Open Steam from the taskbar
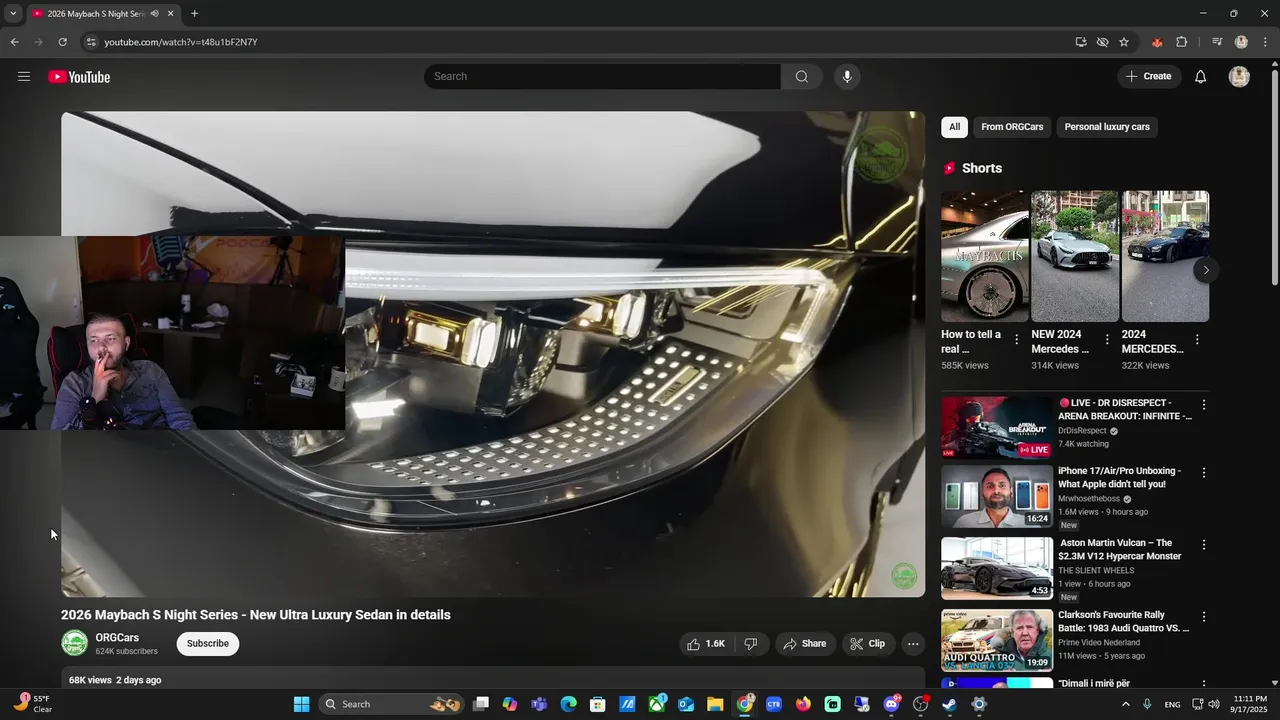Image resolution: width=1280 pixels, height=720 pixels. coord(949,704)
